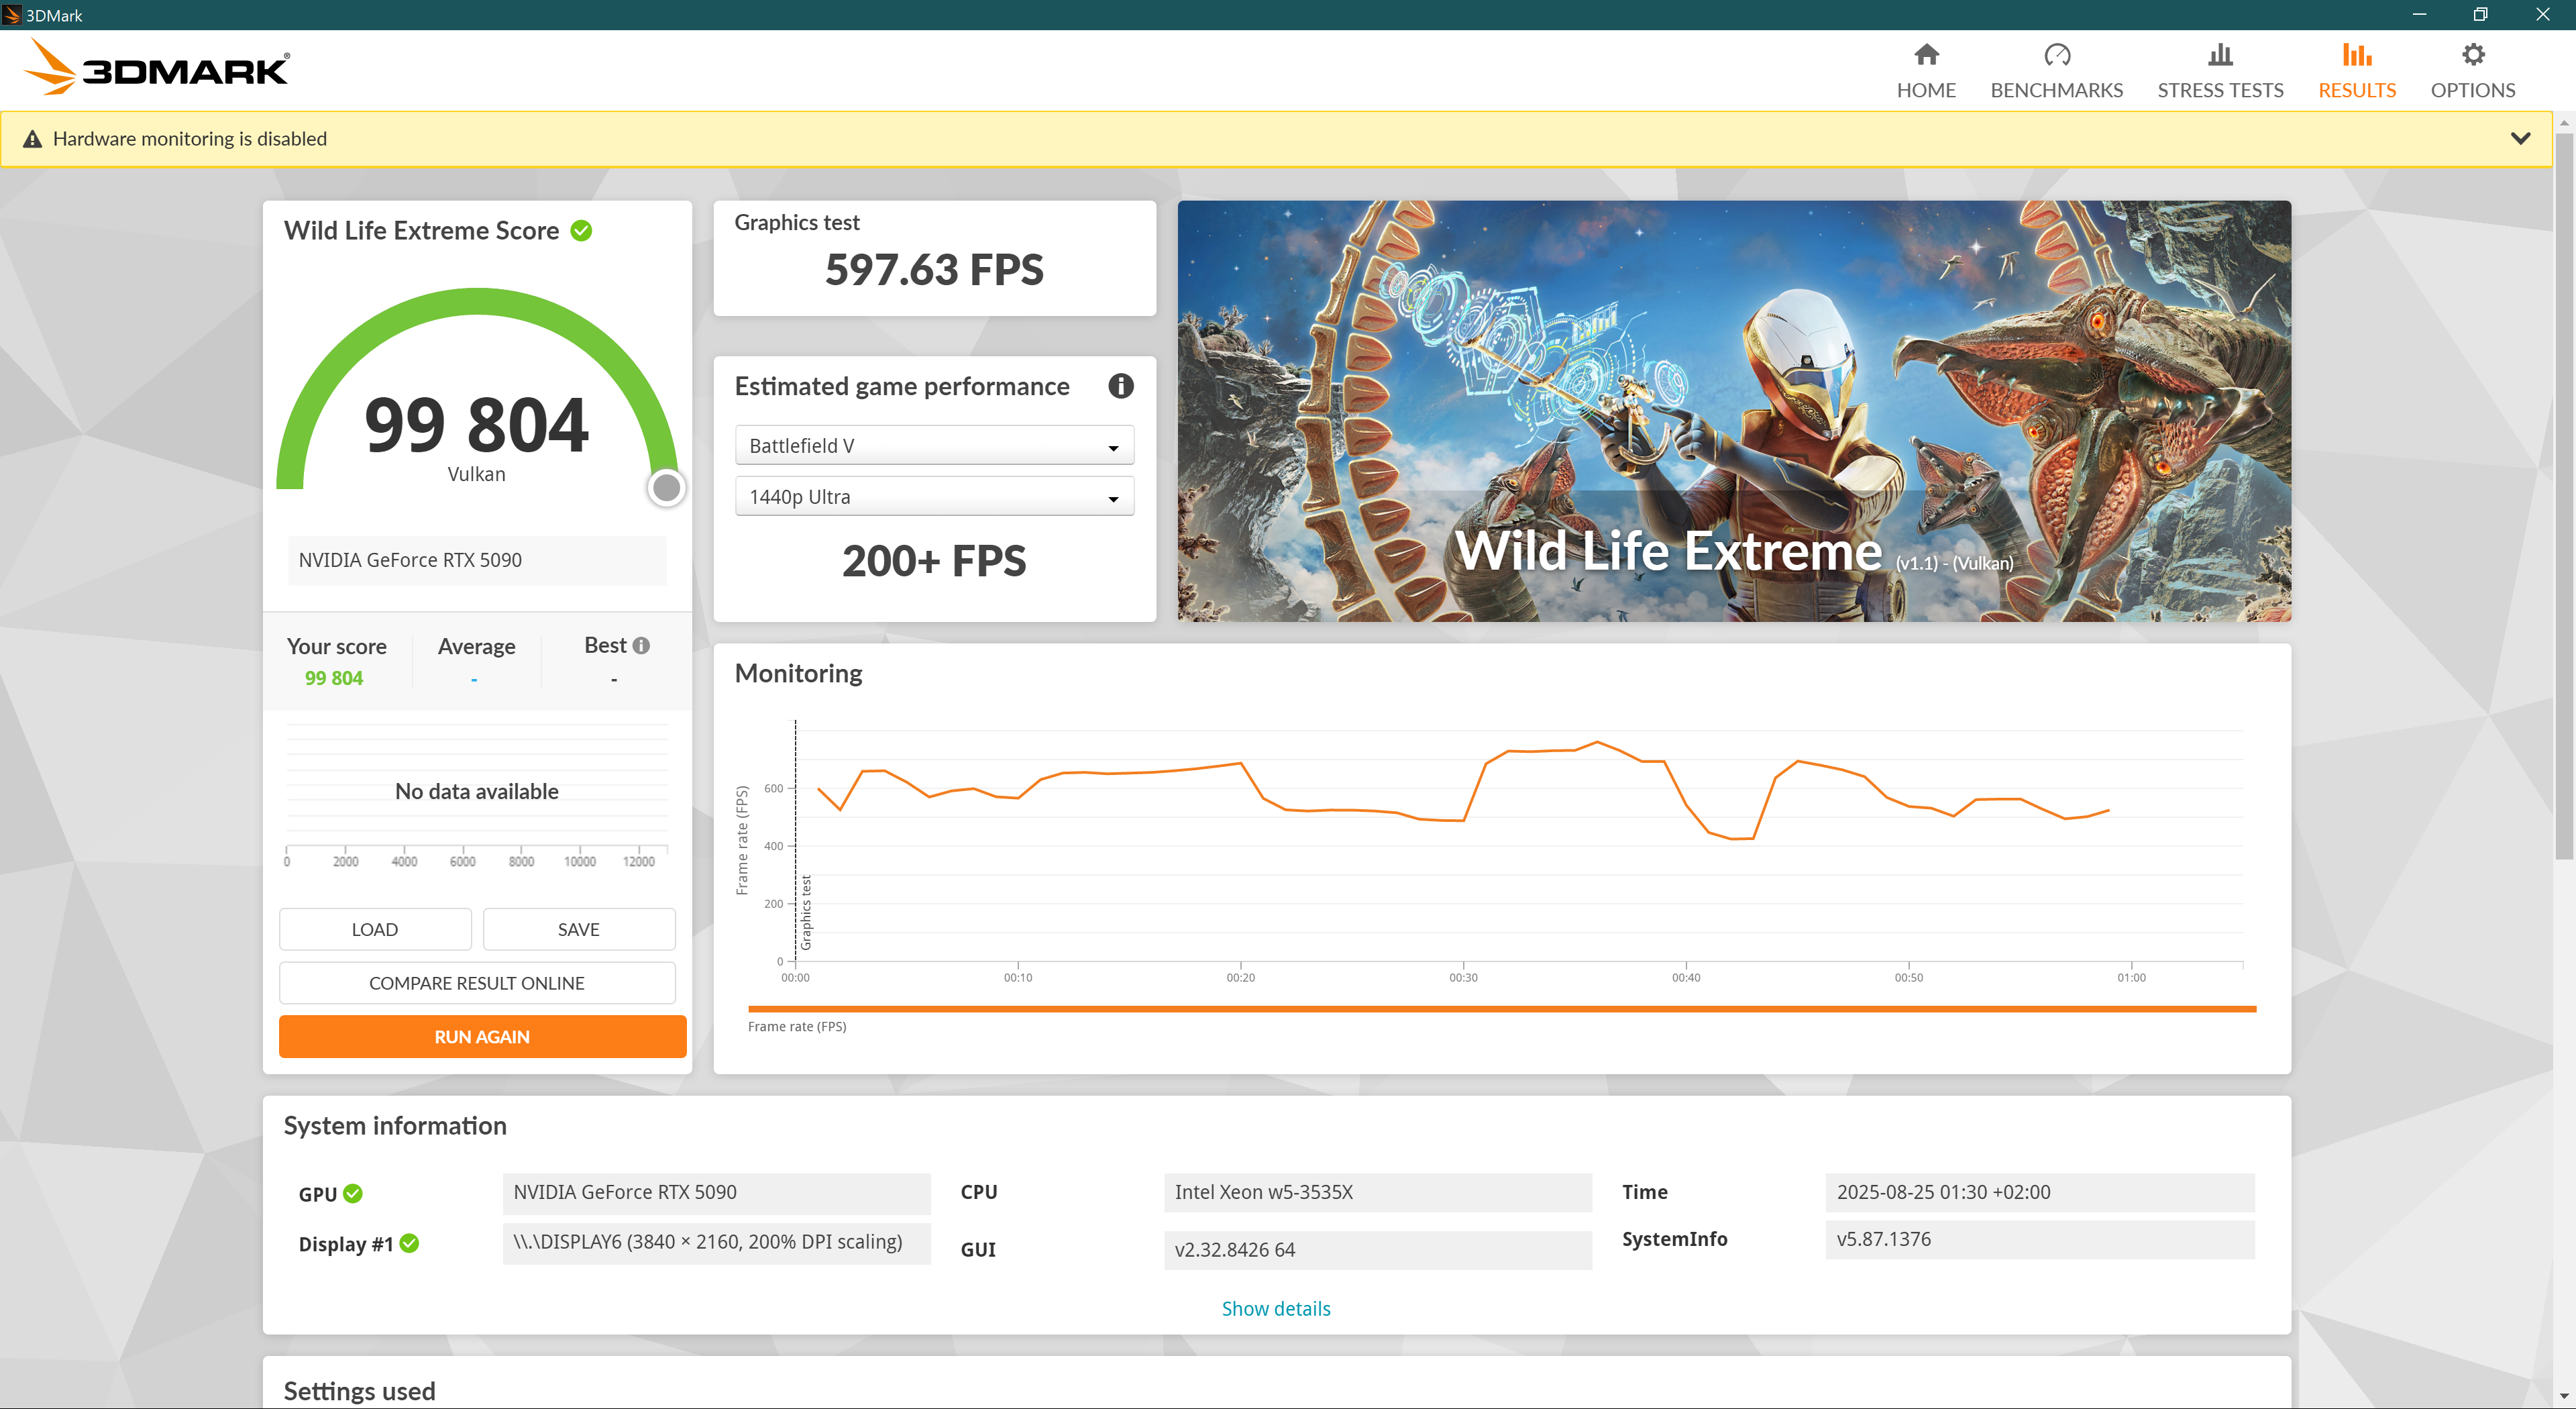Click the System information heading

(x=395, y=1126)
